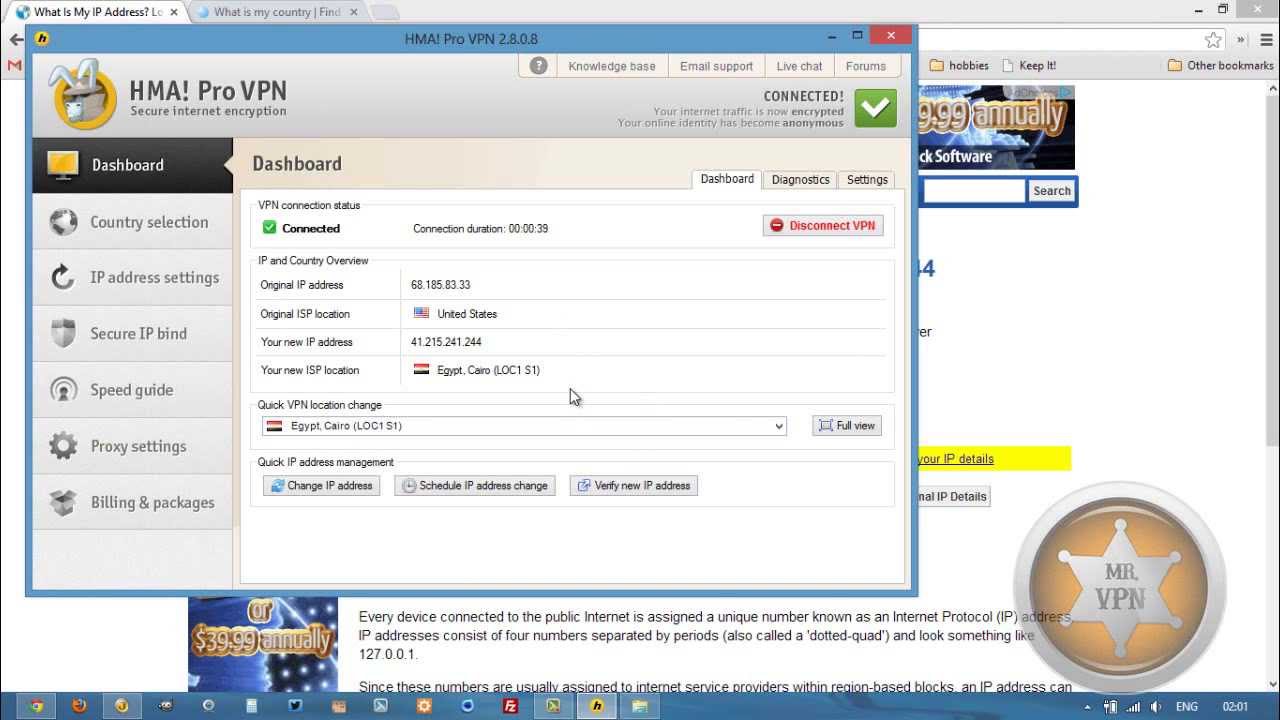This screenshot has width=1280, height=720.
Task: Click the new IP address 41.215.241.244
Action: [x=446, y=342]
